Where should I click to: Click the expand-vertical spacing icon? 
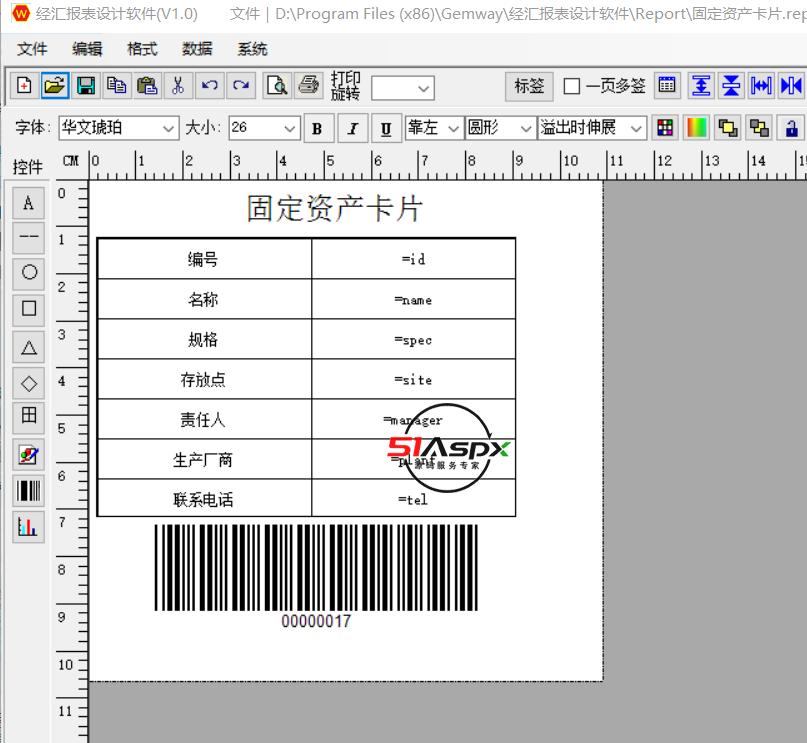point(701,85)
